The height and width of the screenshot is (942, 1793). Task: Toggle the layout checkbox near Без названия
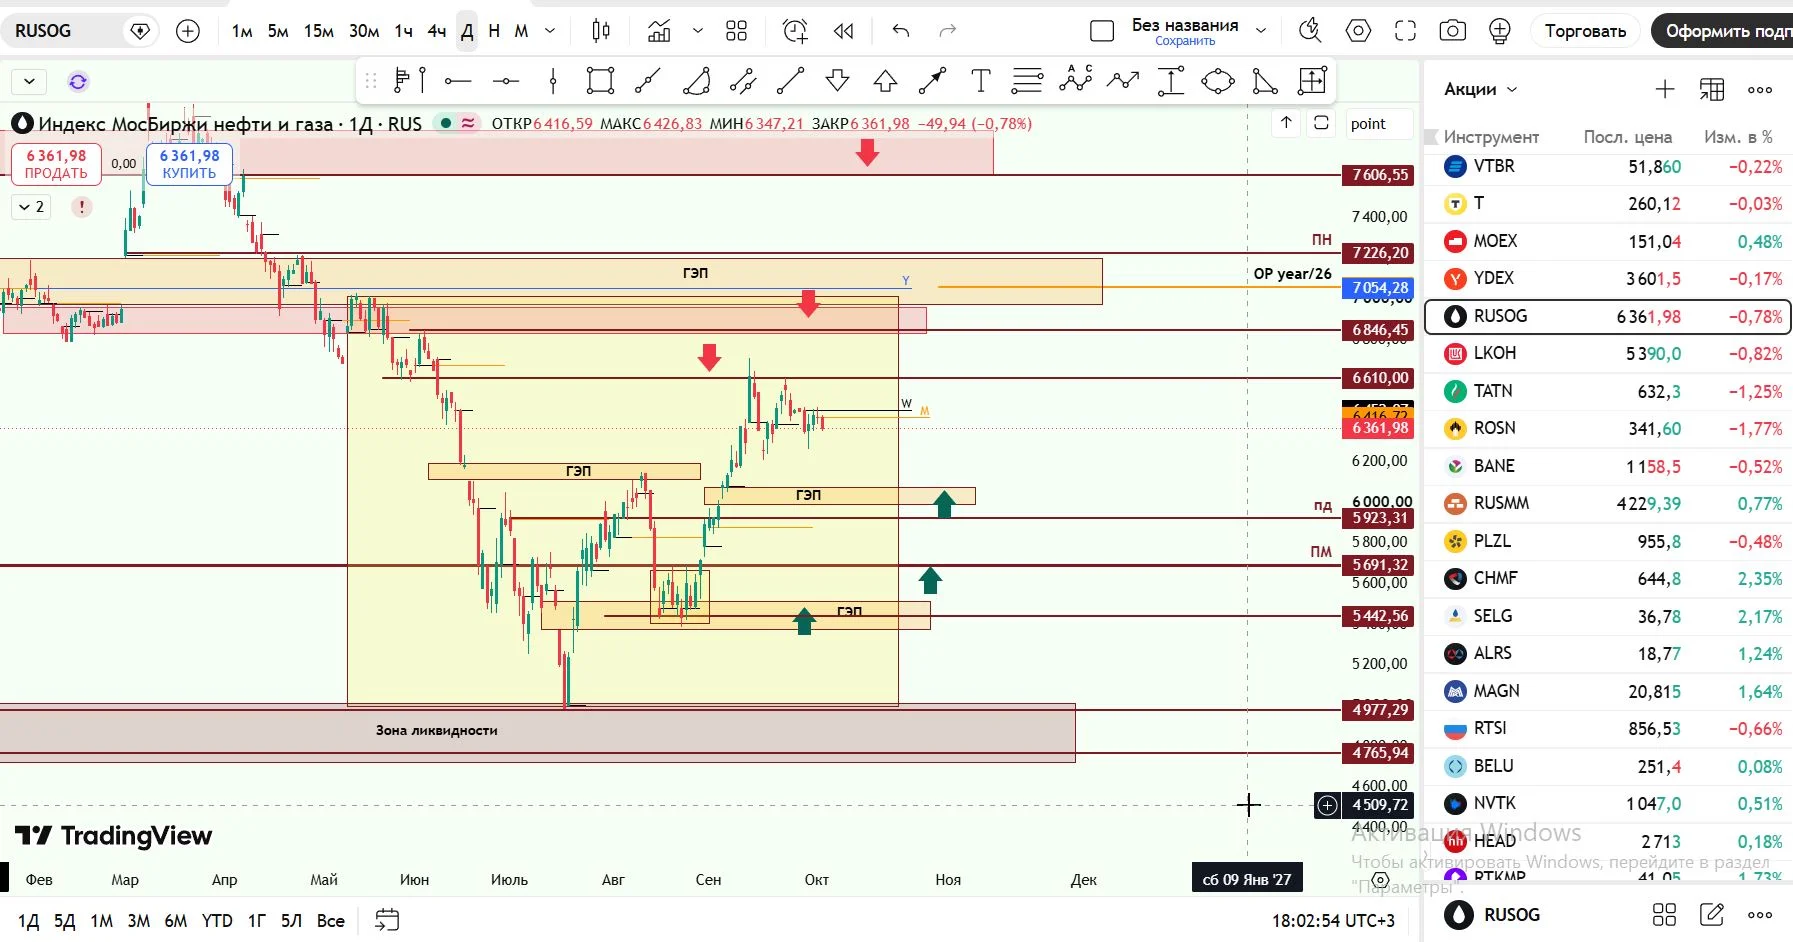click(x=1102, y=31)
